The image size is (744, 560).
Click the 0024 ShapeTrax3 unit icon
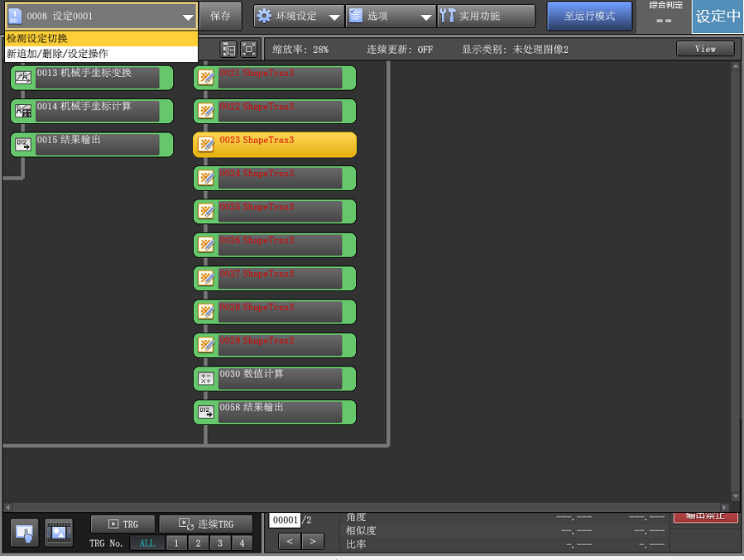[x=206, y=178]
